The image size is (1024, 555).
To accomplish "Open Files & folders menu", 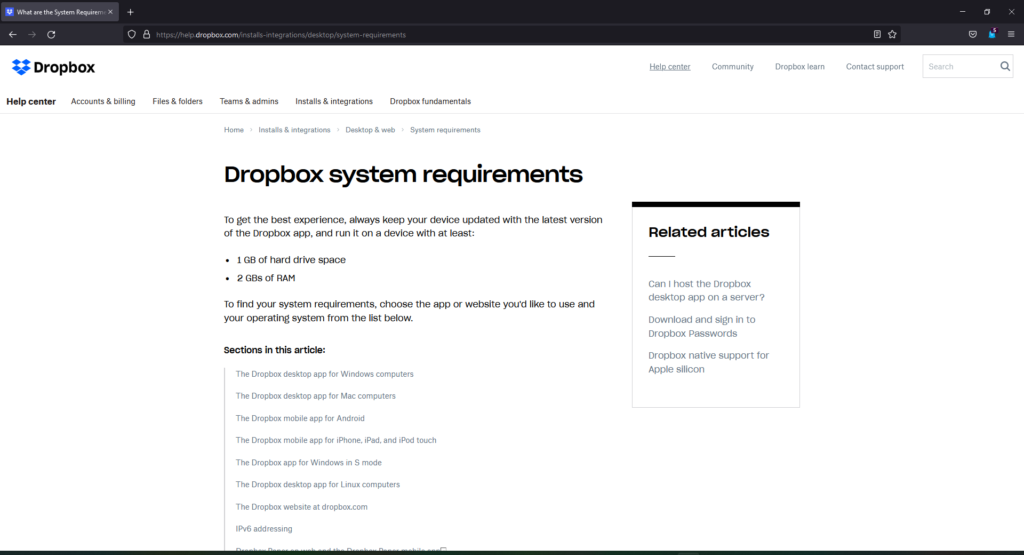I will (177, 101).
